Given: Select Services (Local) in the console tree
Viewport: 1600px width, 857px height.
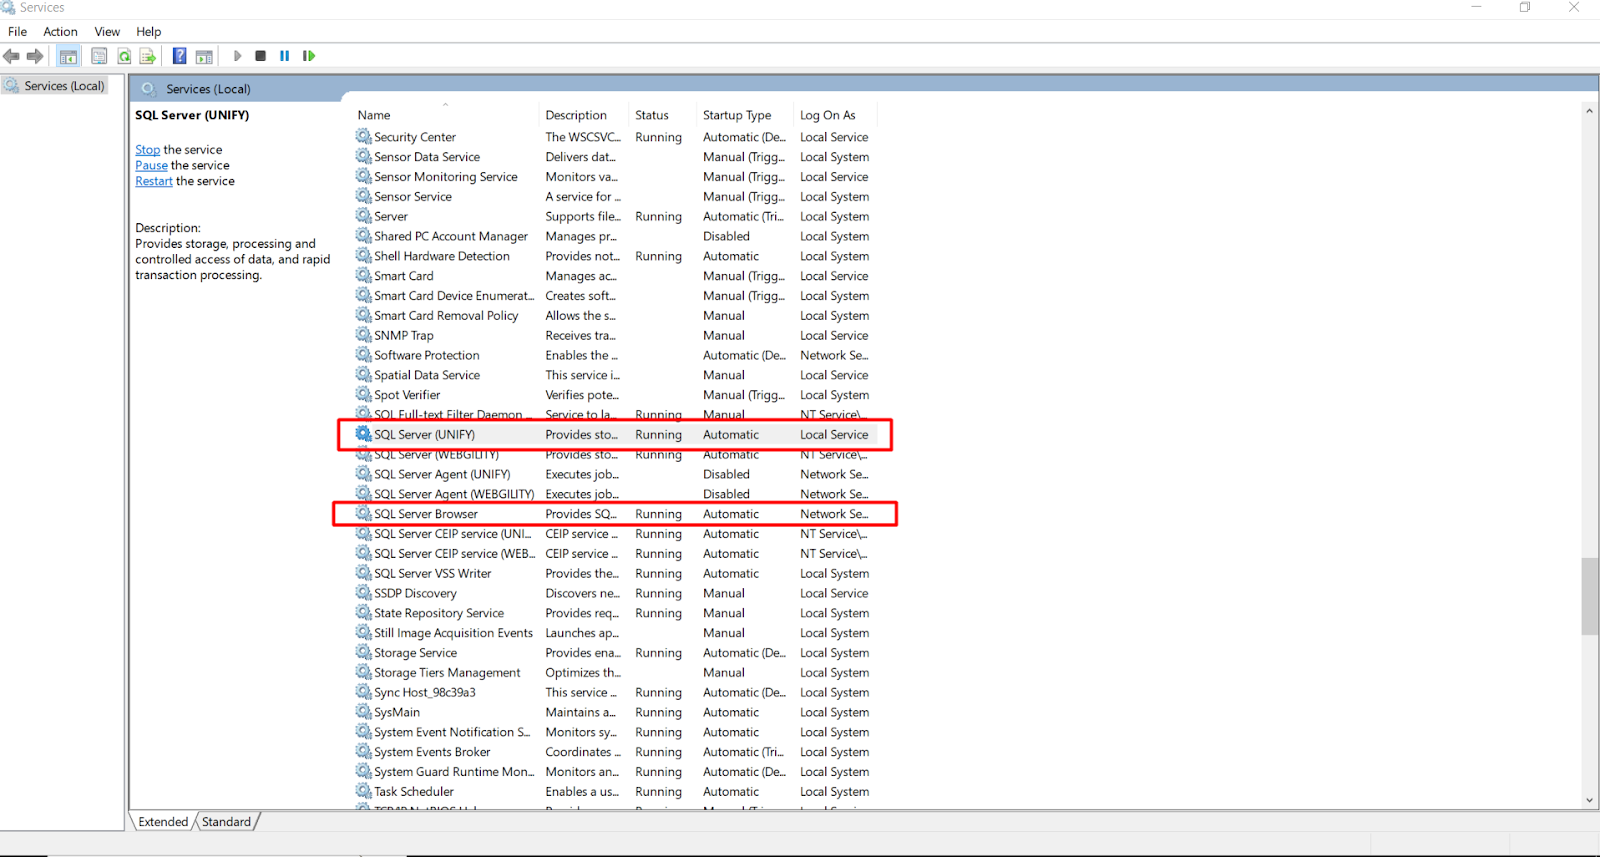Looking at the screenshot, I should coord(64,86).
